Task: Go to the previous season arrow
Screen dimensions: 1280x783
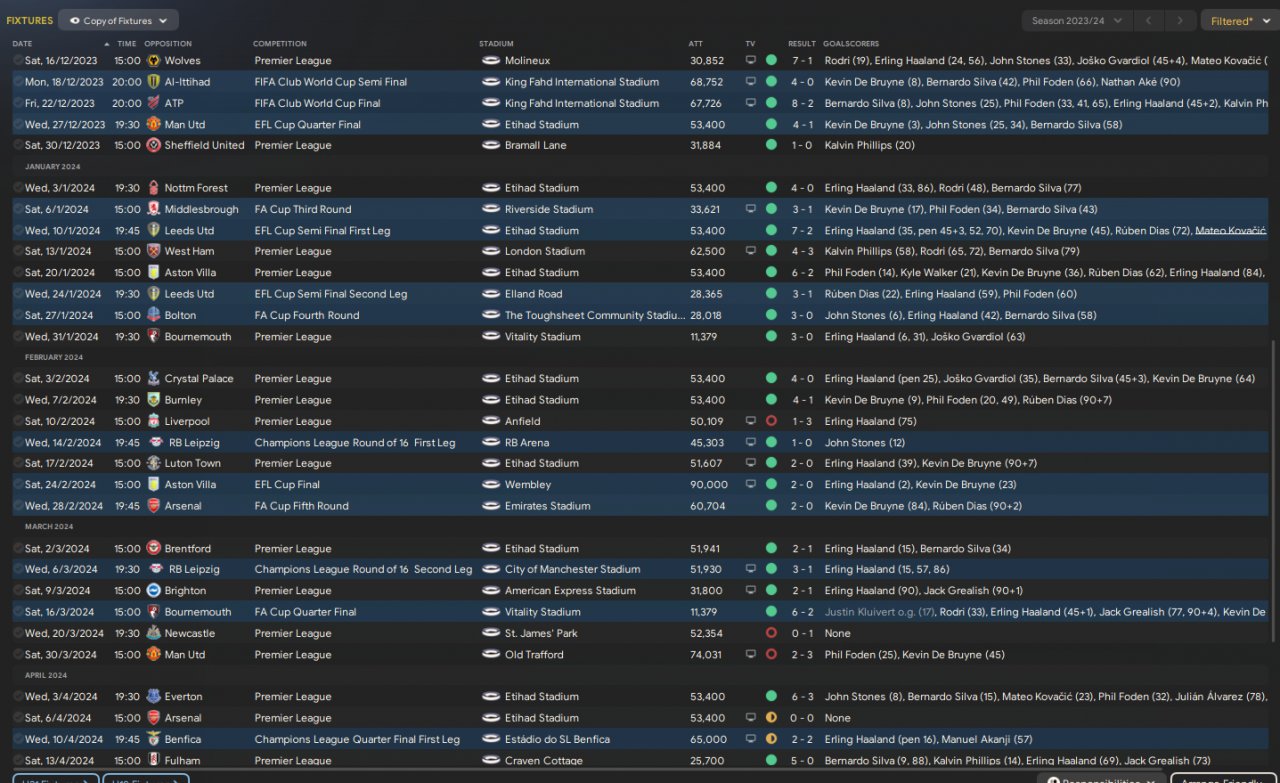Action: [x=1149, y=20]
